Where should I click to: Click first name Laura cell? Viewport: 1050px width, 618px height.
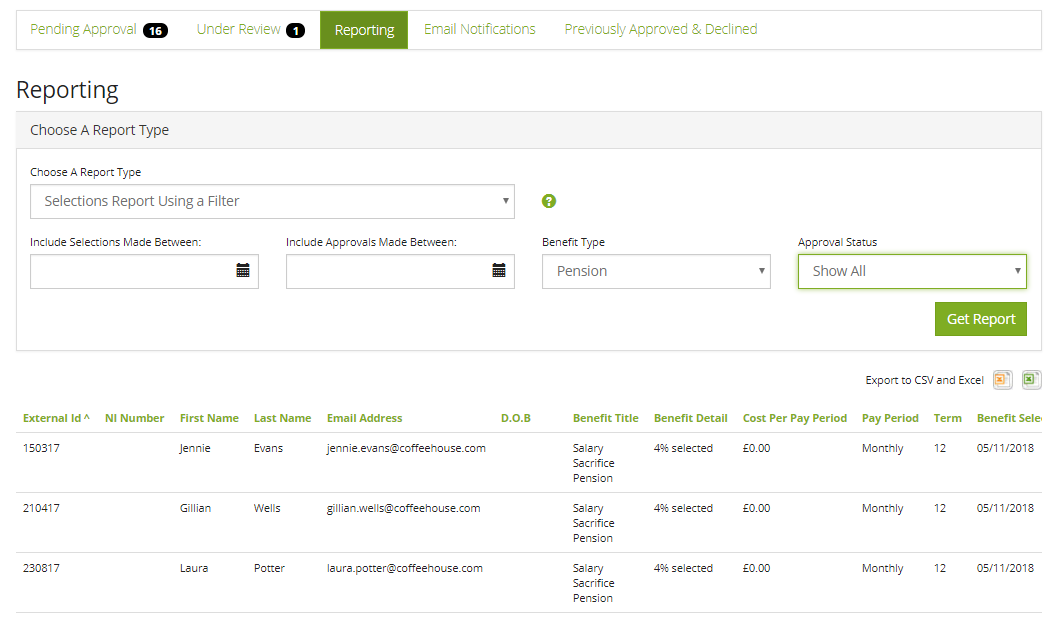[194, 568]
